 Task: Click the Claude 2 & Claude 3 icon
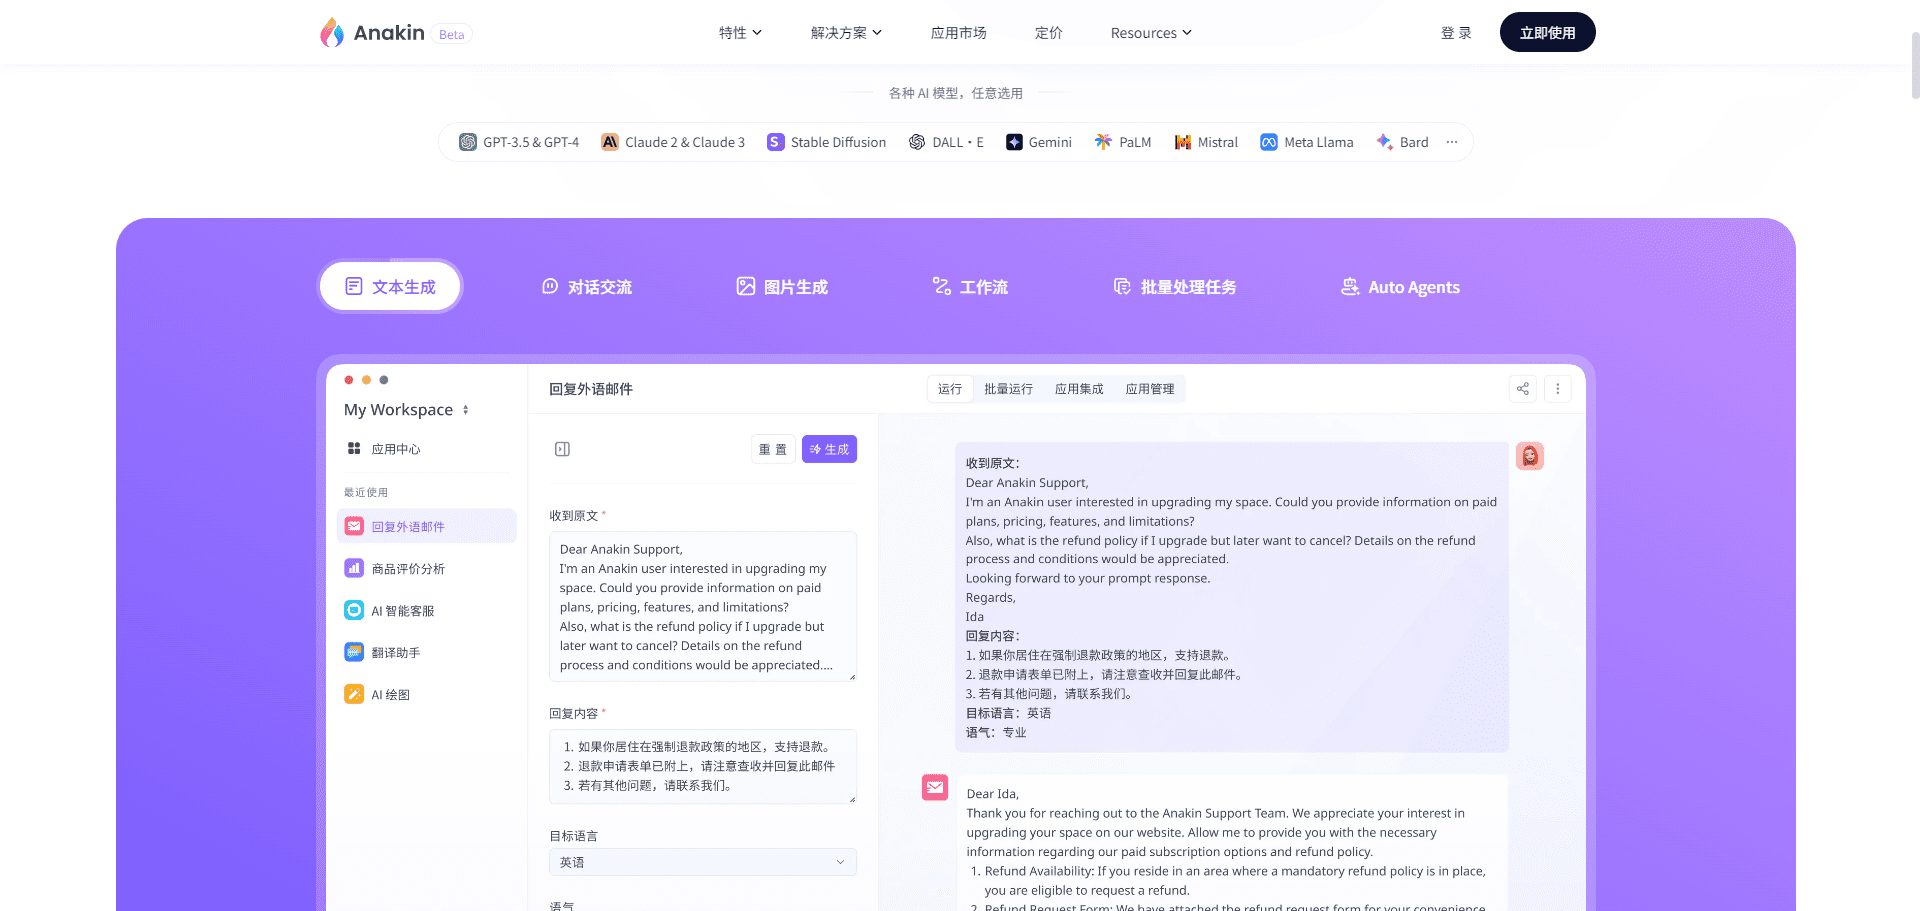pos(609,142)
